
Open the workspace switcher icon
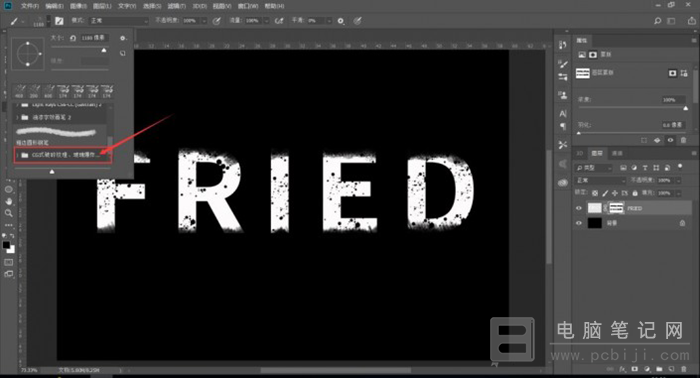click(x=671, y=21)
